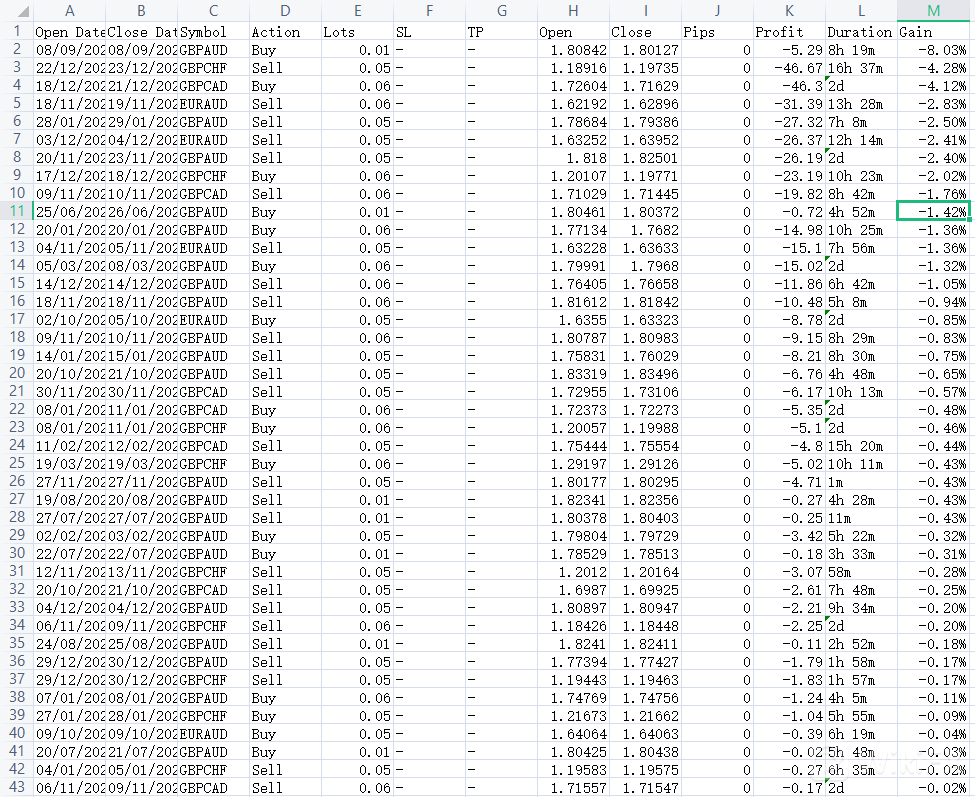Select the duration cell showing 58m

861,572
